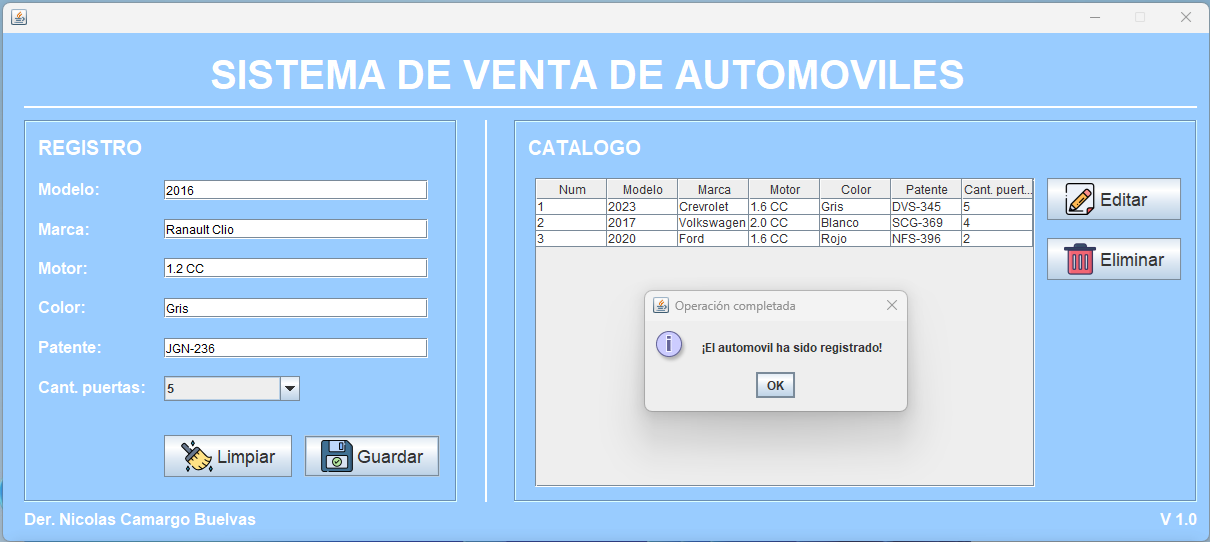Image resolution: width=1210 pixels, height=542 pixels.
Task: Click the 2017 modelo cell
Action: [x=642, y=223]
